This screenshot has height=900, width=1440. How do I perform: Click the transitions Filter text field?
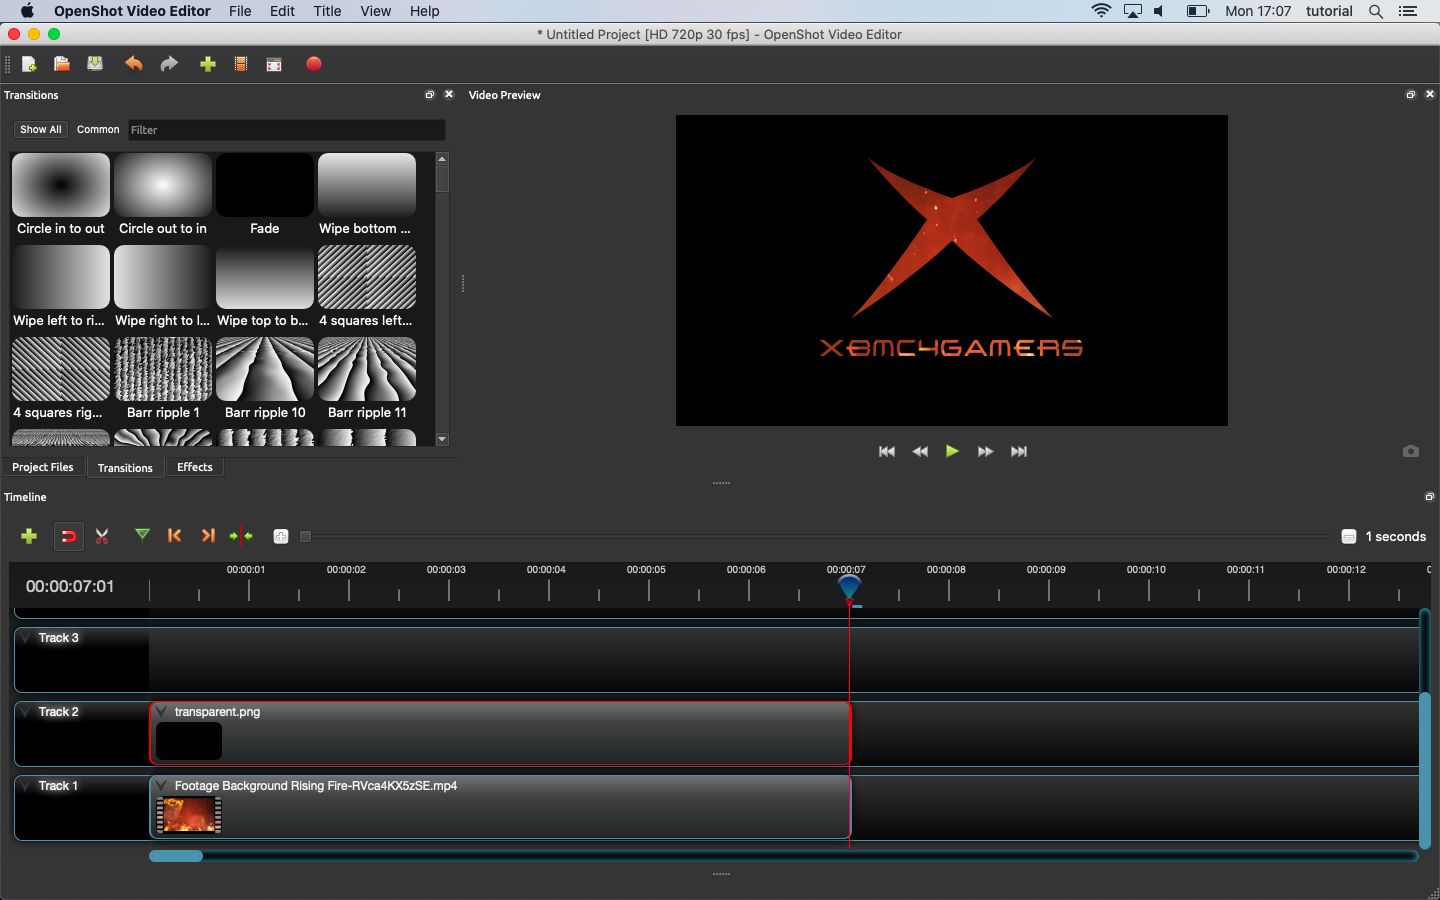coord(286,130)
